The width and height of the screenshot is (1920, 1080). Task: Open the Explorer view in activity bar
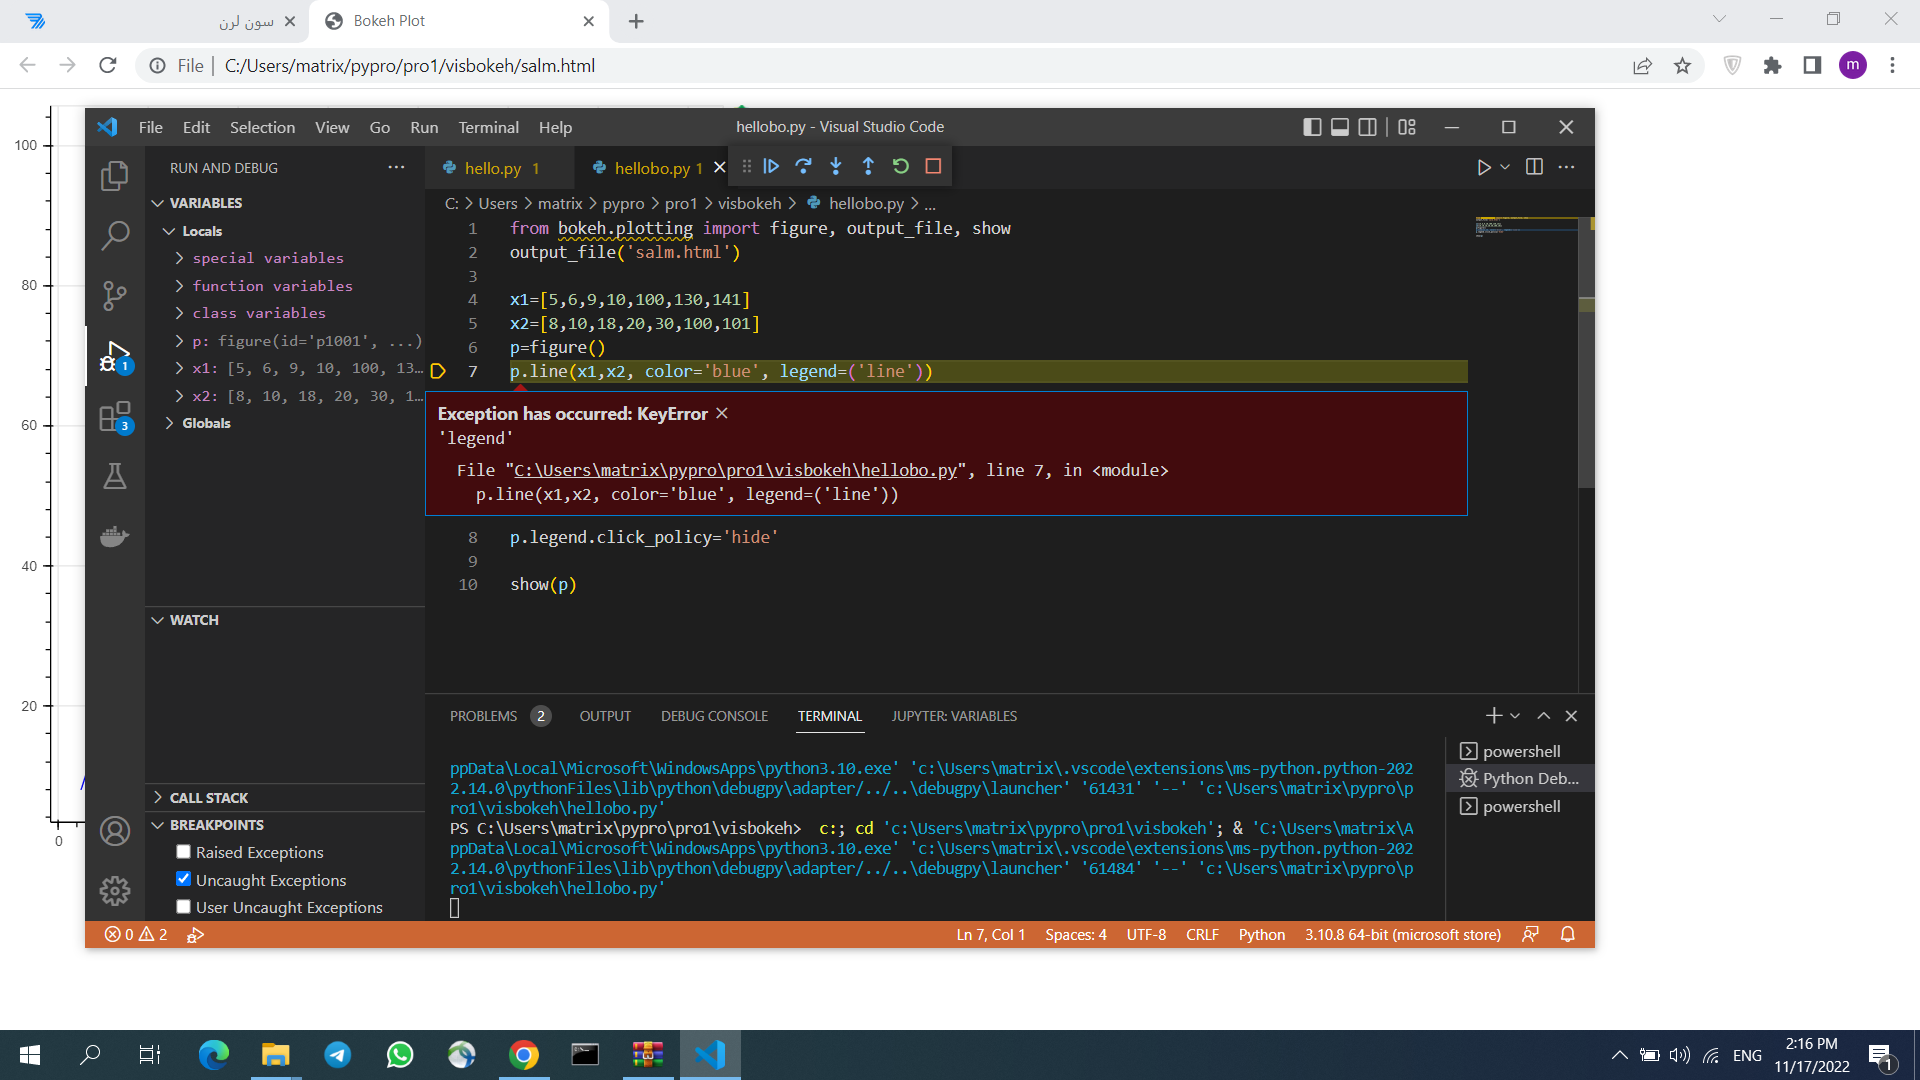point(115,176)
